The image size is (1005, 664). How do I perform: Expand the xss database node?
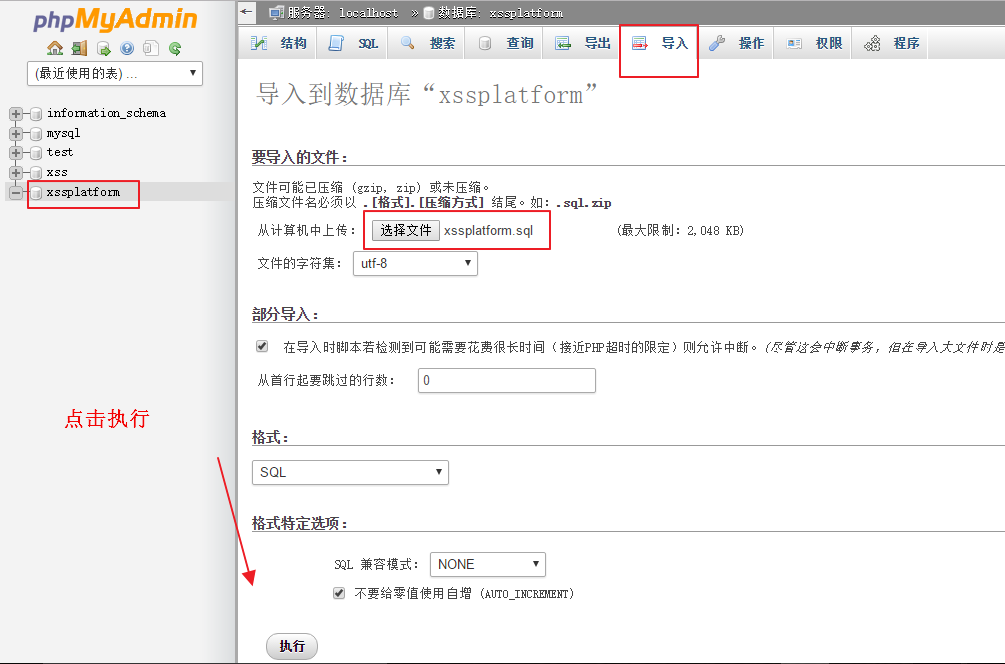click(x=16, y=173)
